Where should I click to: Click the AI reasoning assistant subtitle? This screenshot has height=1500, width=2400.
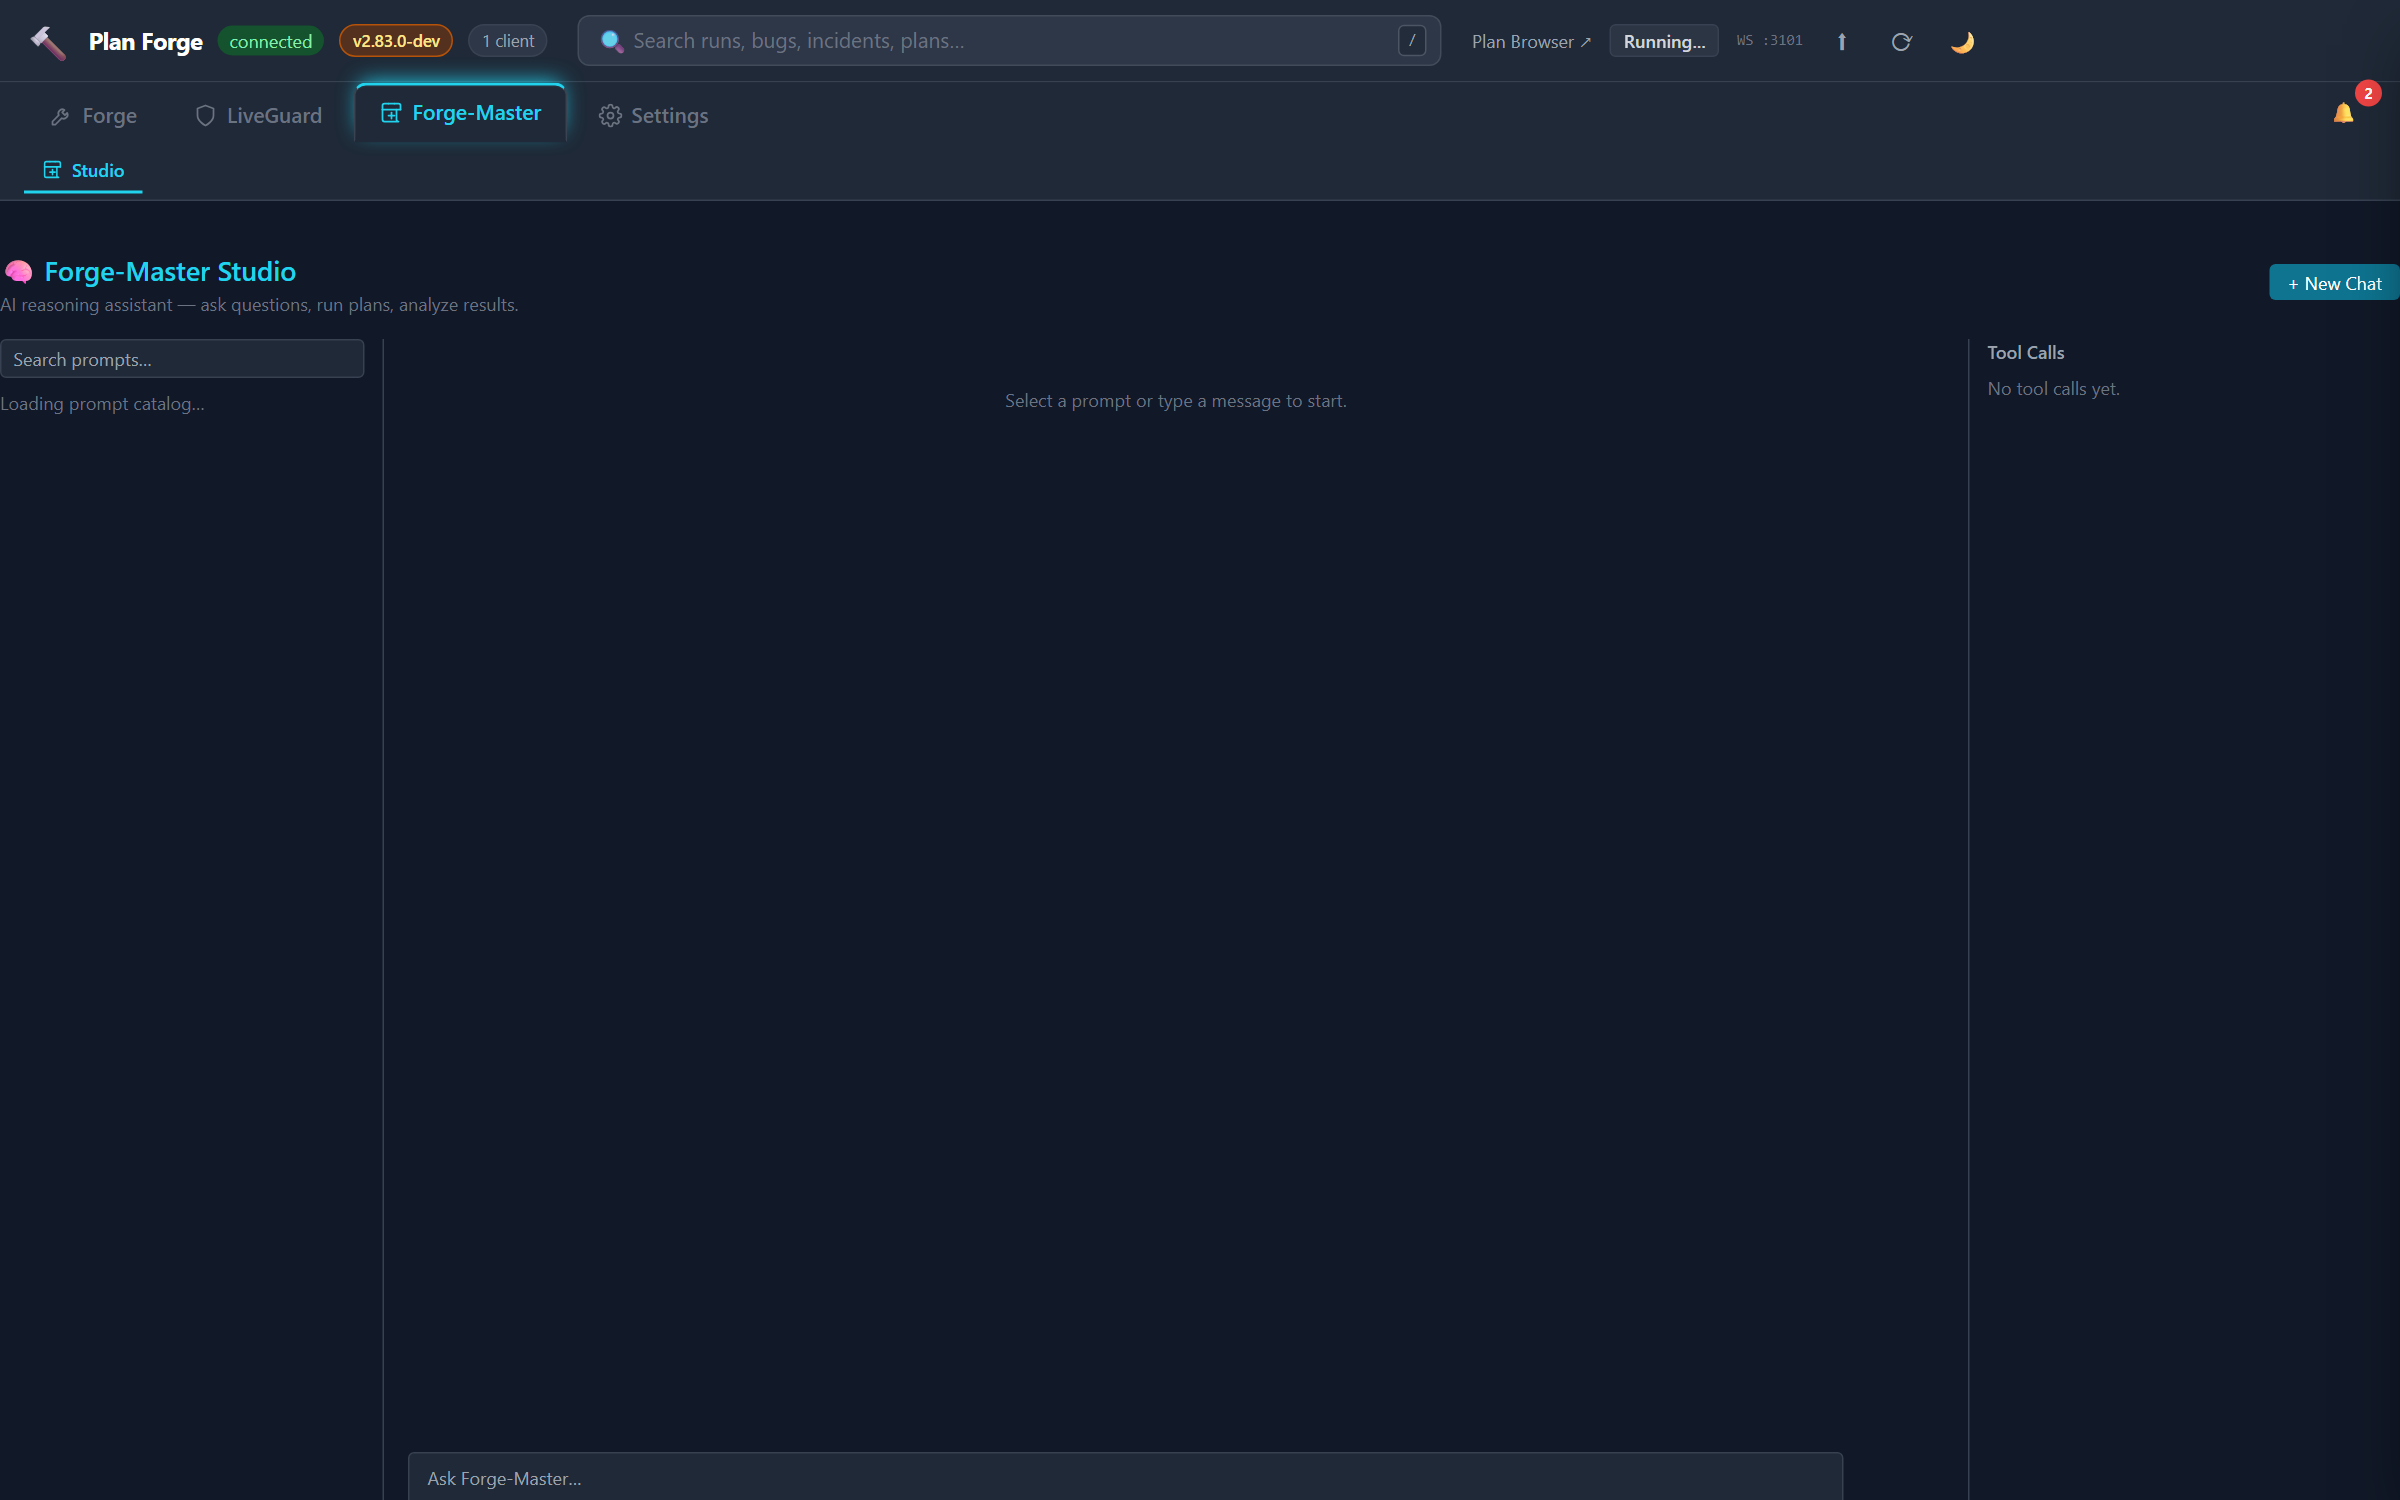point(259,305)
